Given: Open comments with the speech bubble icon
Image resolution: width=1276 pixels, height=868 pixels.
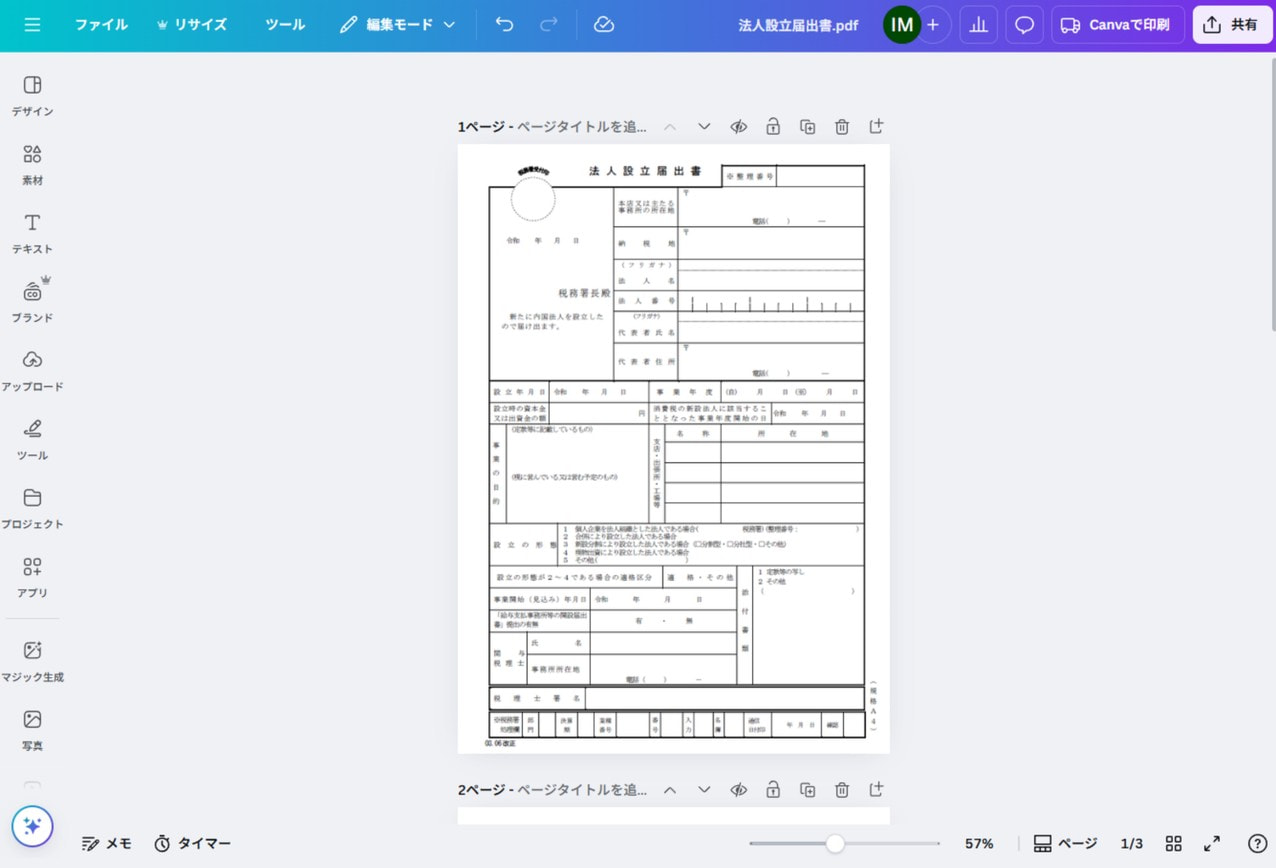Looking at the screenshot, I should pyautogui.click(x=1024, y=24).
